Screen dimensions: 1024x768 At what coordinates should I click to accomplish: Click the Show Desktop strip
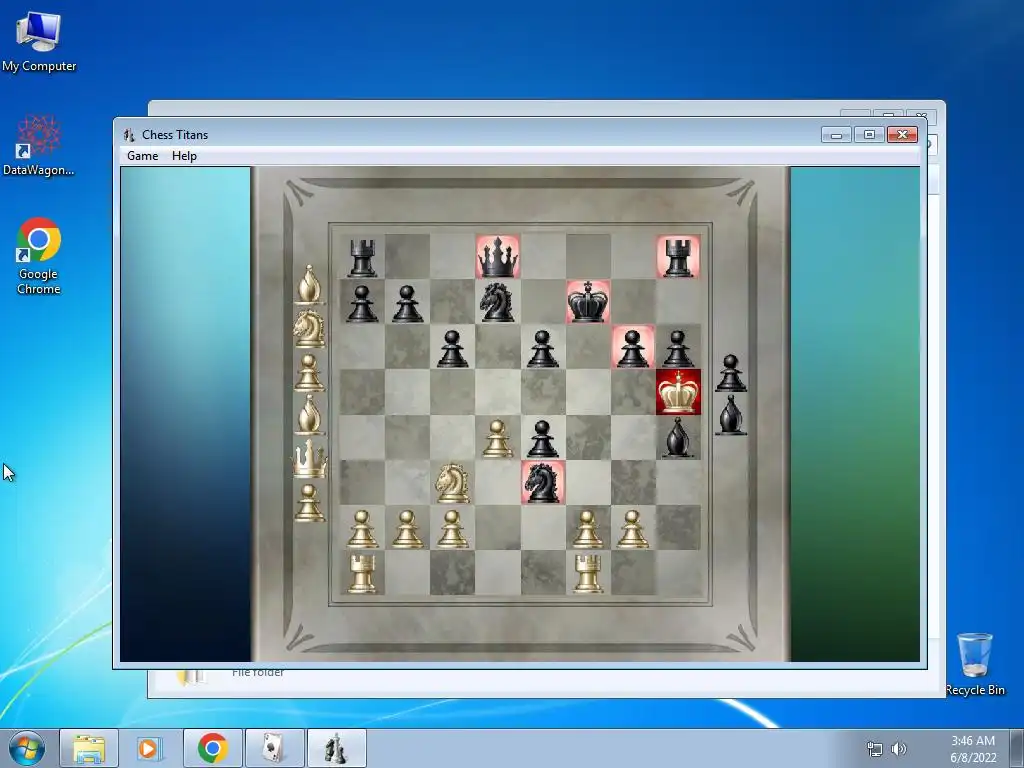[x=1017, y=748]
